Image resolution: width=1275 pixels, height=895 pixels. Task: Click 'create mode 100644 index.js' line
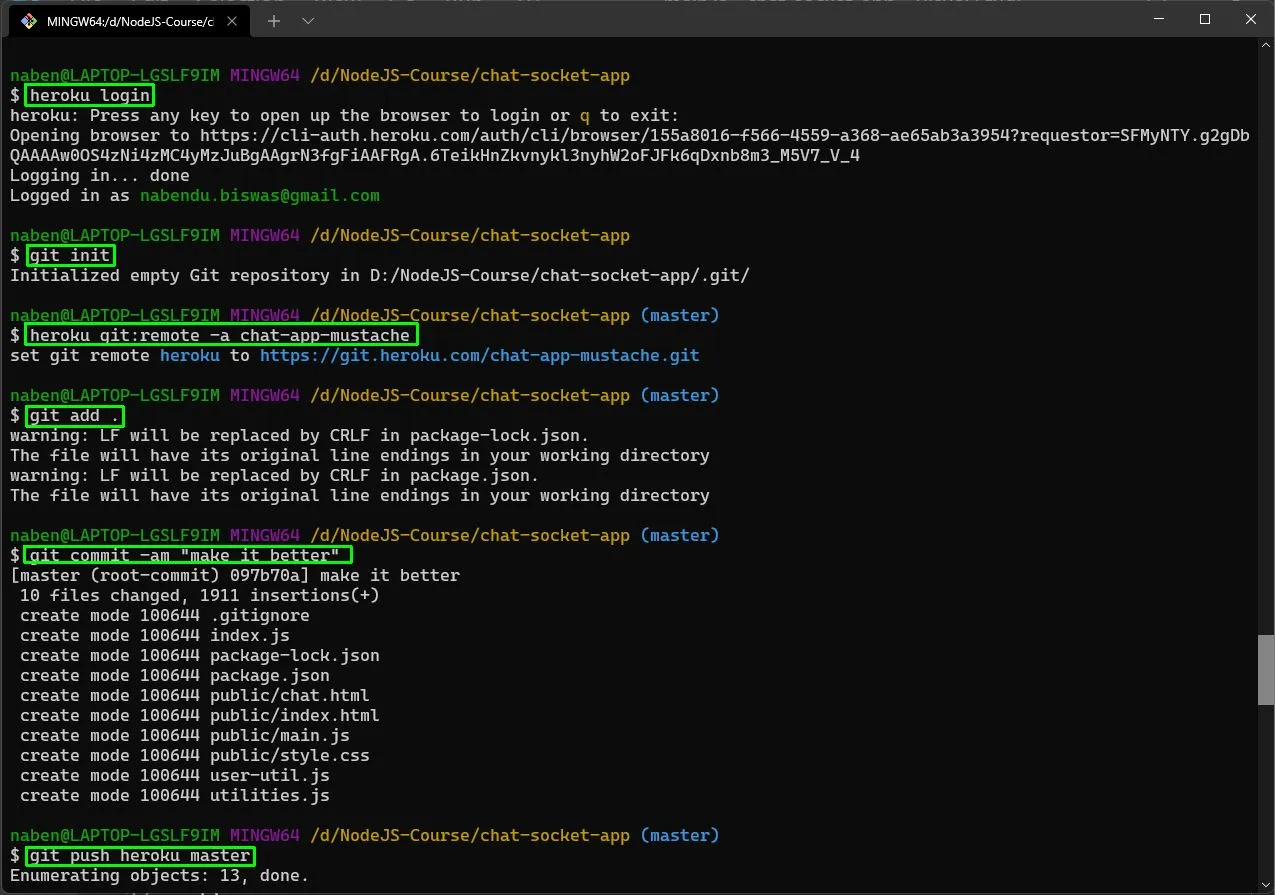pos(155,636)
